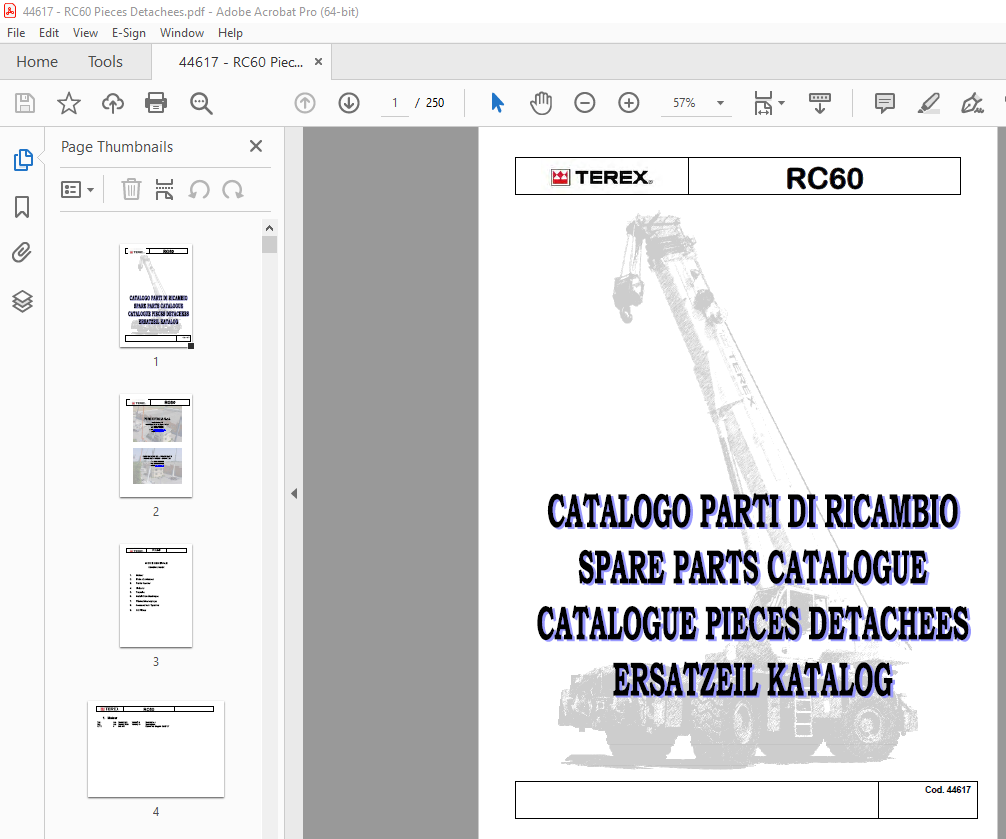Open the Attachments paperclip panel
Viewport: 1006px width, 839px height.
tap(22, 253)
